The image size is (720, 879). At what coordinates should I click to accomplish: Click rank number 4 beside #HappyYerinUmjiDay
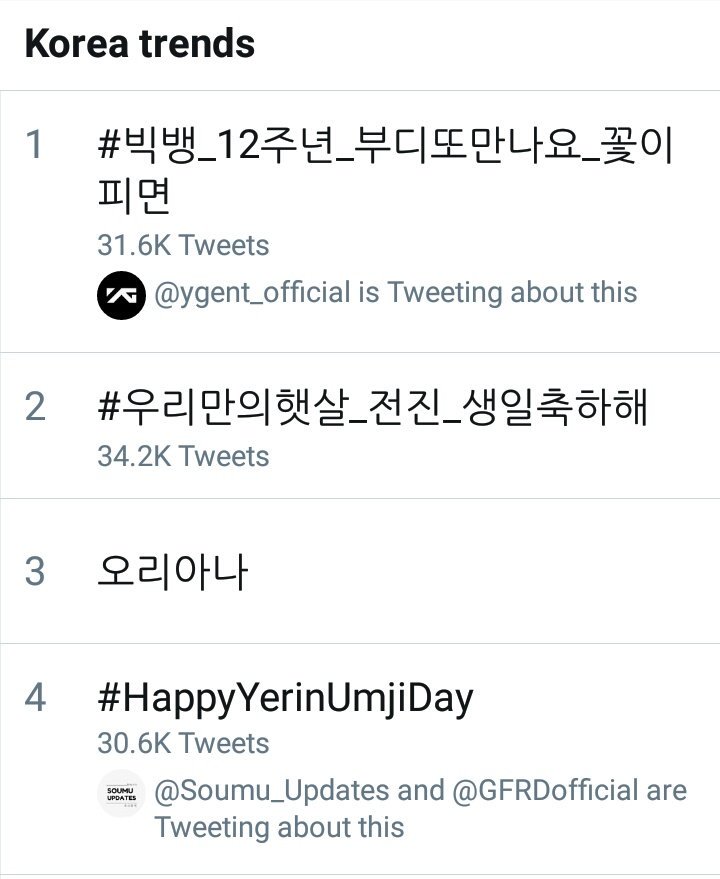[x=35, y=697]
